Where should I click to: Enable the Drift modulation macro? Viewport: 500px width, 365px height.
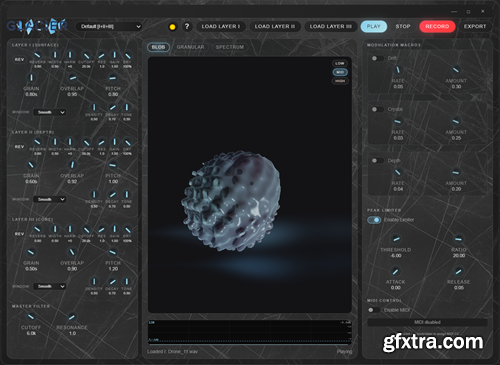pyautogui.click(x=377, y=58)
